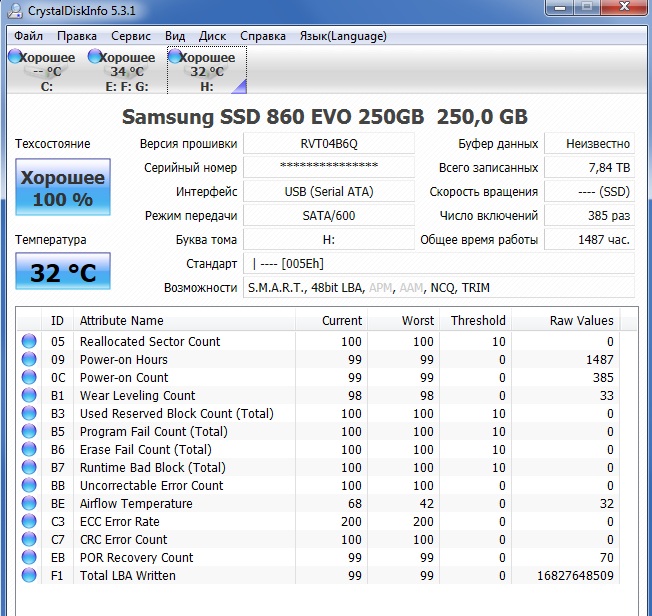Click the Буфер данных value Неизвестно
This screenshot has height=616, width=652.
(x=589, y=144)
